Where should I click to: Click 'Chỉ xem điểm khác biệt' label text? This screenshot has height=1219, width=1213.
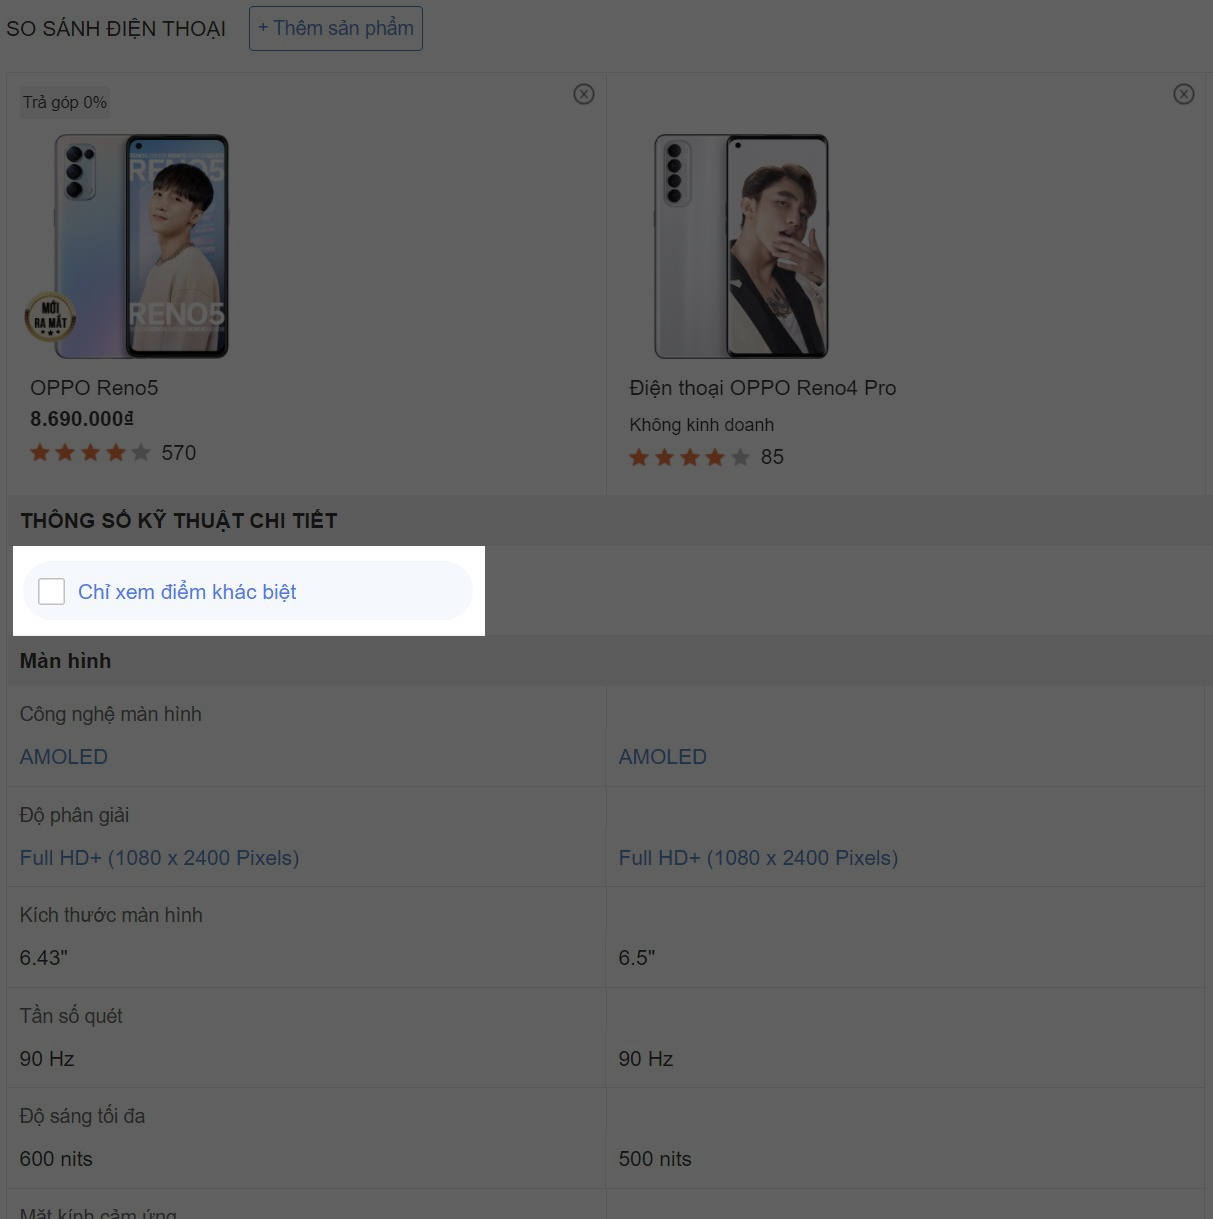[187, 592]
